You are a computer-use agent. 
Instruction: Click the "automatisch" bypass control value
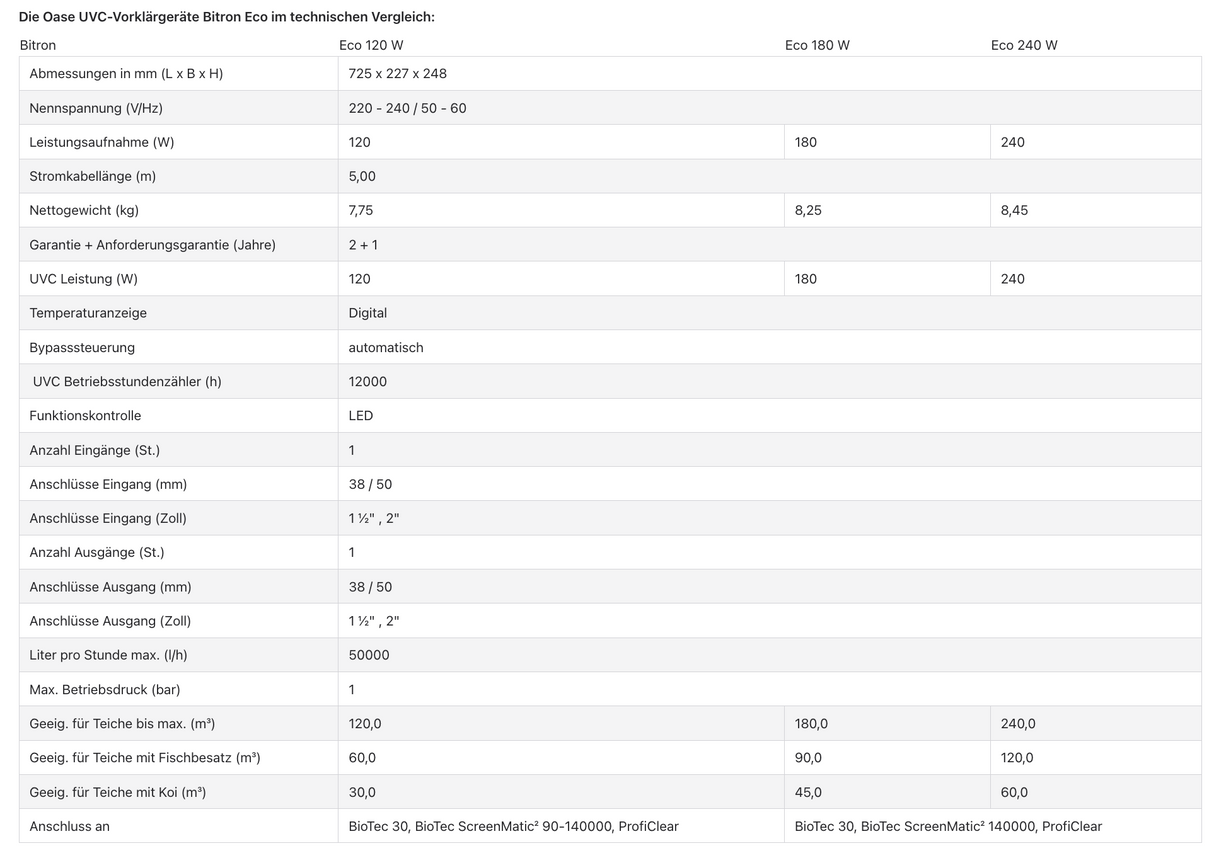click(x=386, y=348)
